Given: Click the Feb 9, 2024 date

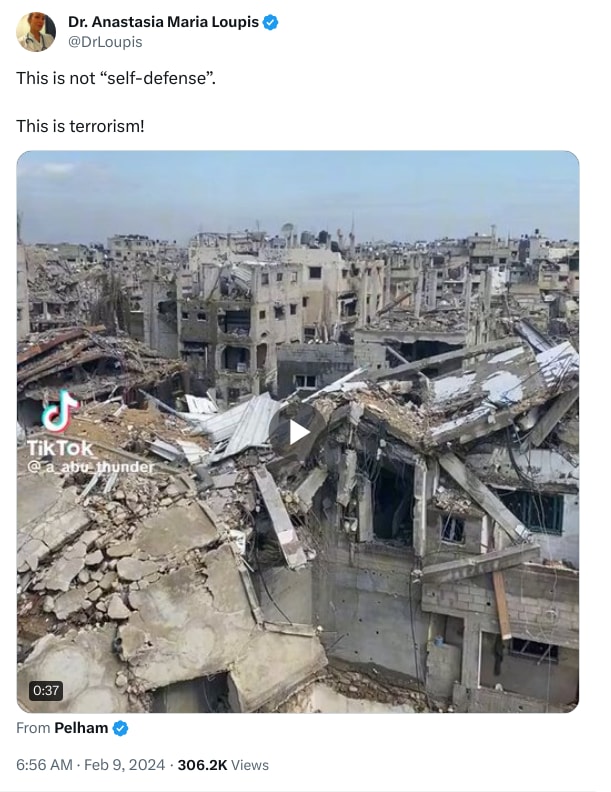Looking at the screenshot, I should click(x=124, y=765).
